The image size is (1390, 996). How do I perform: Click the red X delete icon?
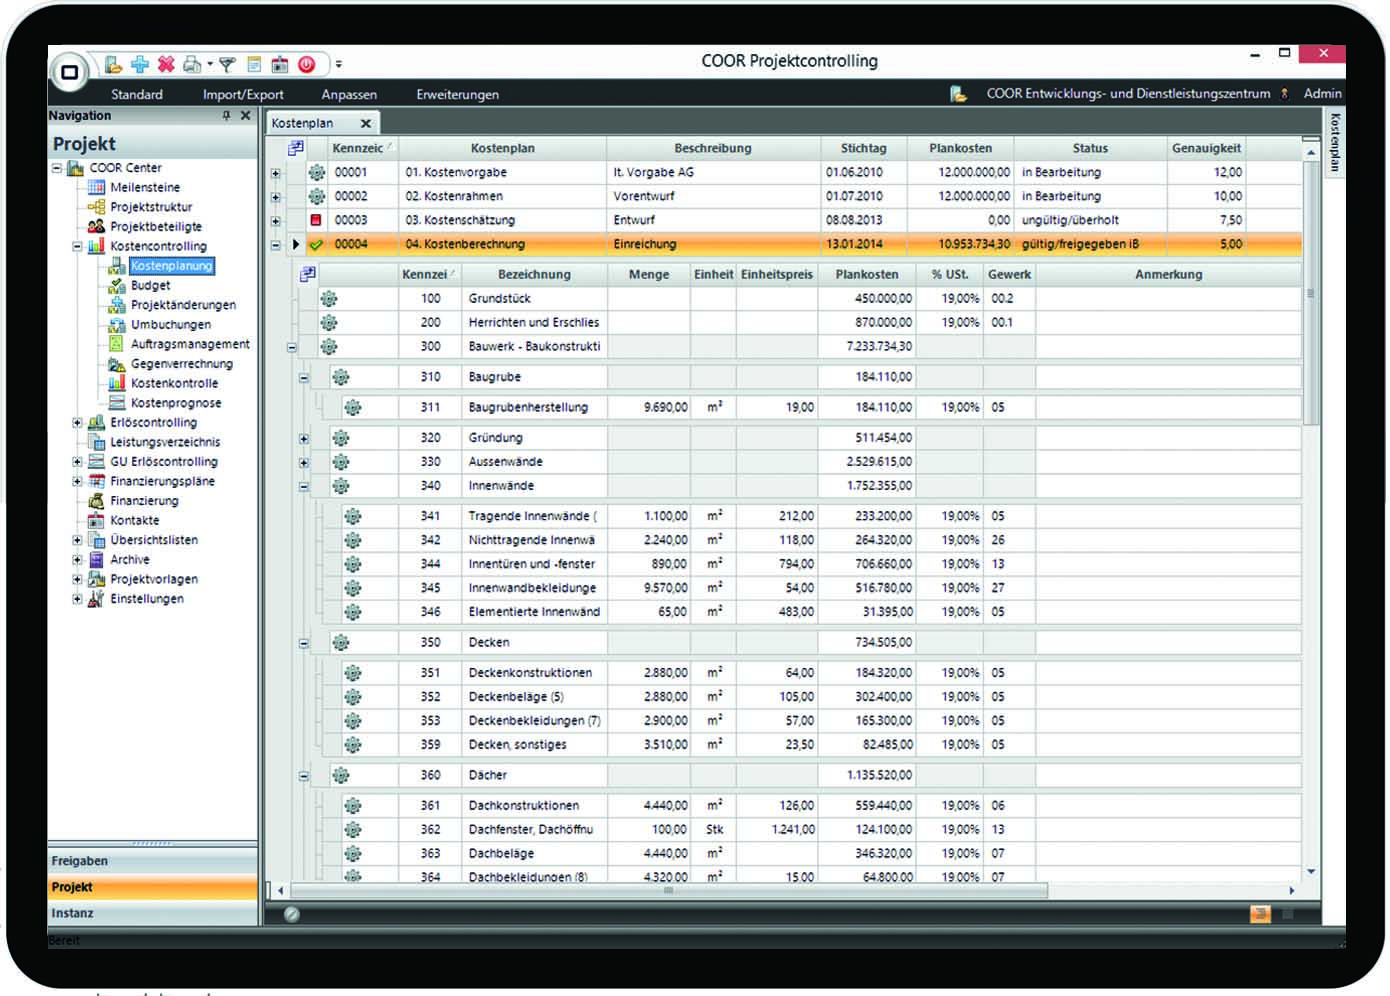pos(166,64)
